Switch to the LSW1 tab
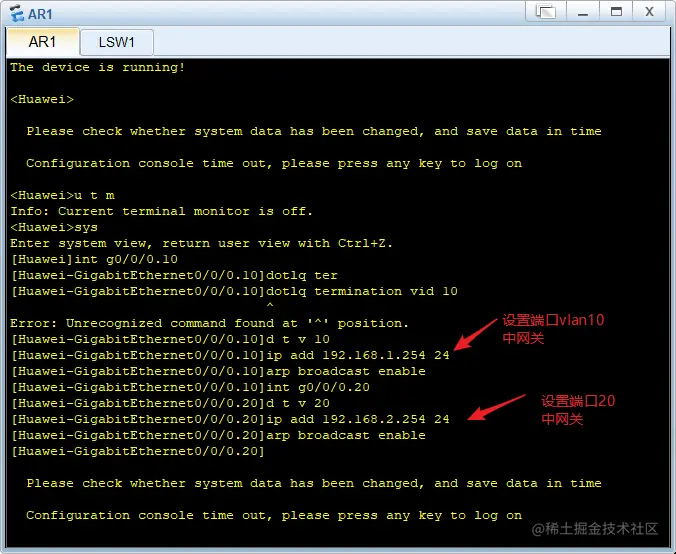The image size is (676, 554). point(116,42)
